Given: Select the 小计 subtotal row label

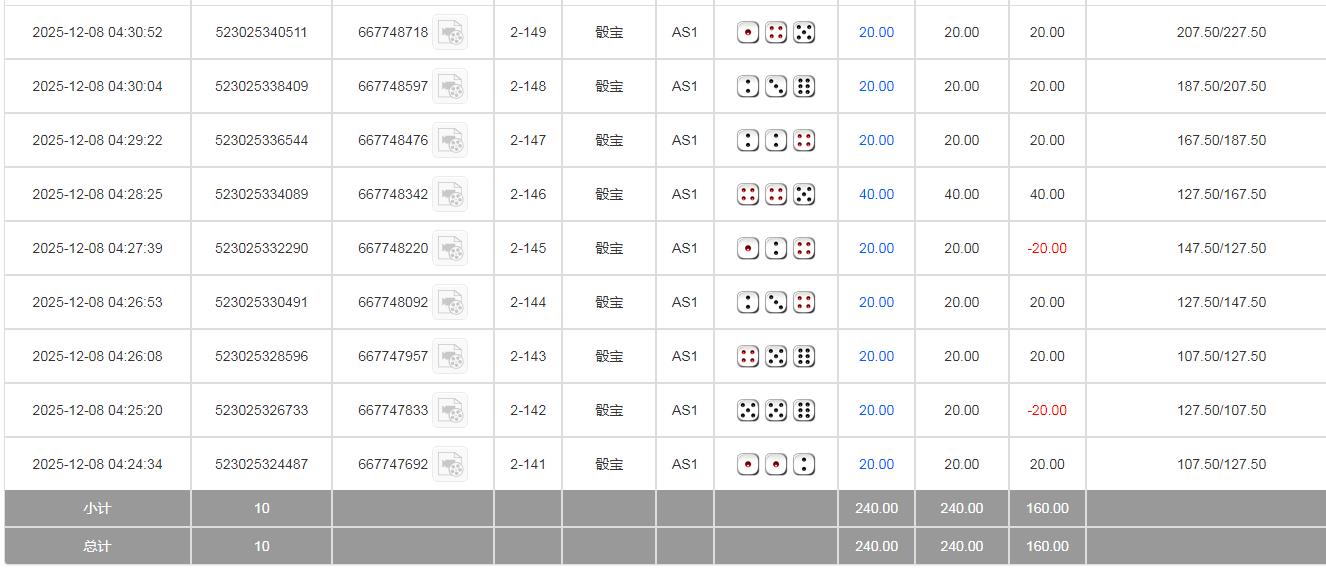Looking at the screenshot, I should (97, 509).
